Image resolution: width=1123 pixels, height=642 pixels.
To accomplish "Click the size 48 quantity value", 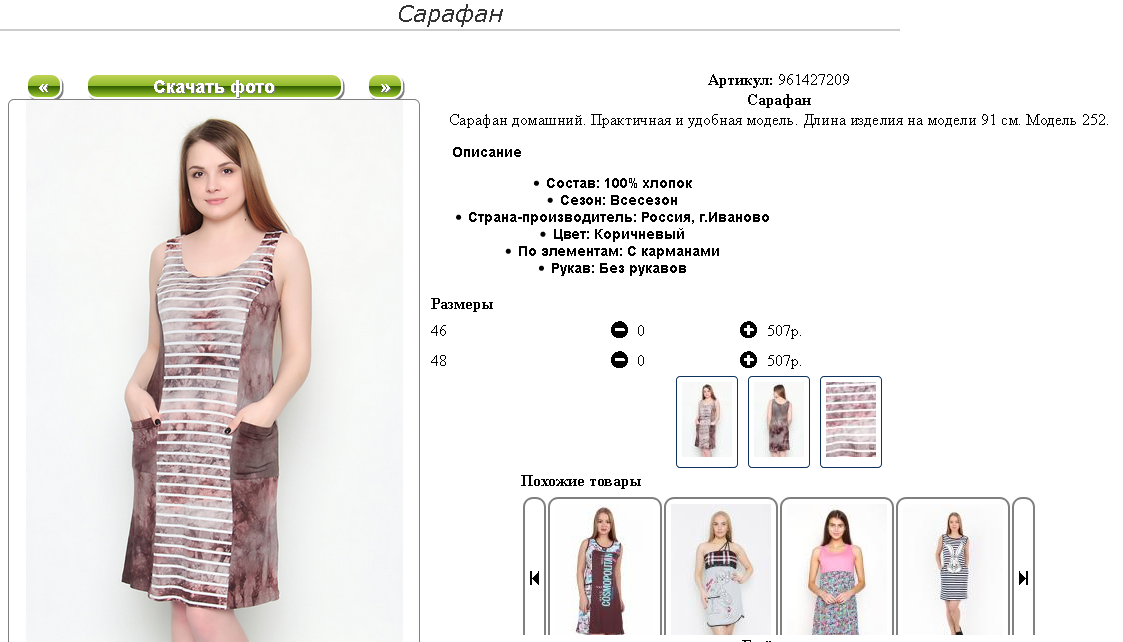I will coord(641,361).
